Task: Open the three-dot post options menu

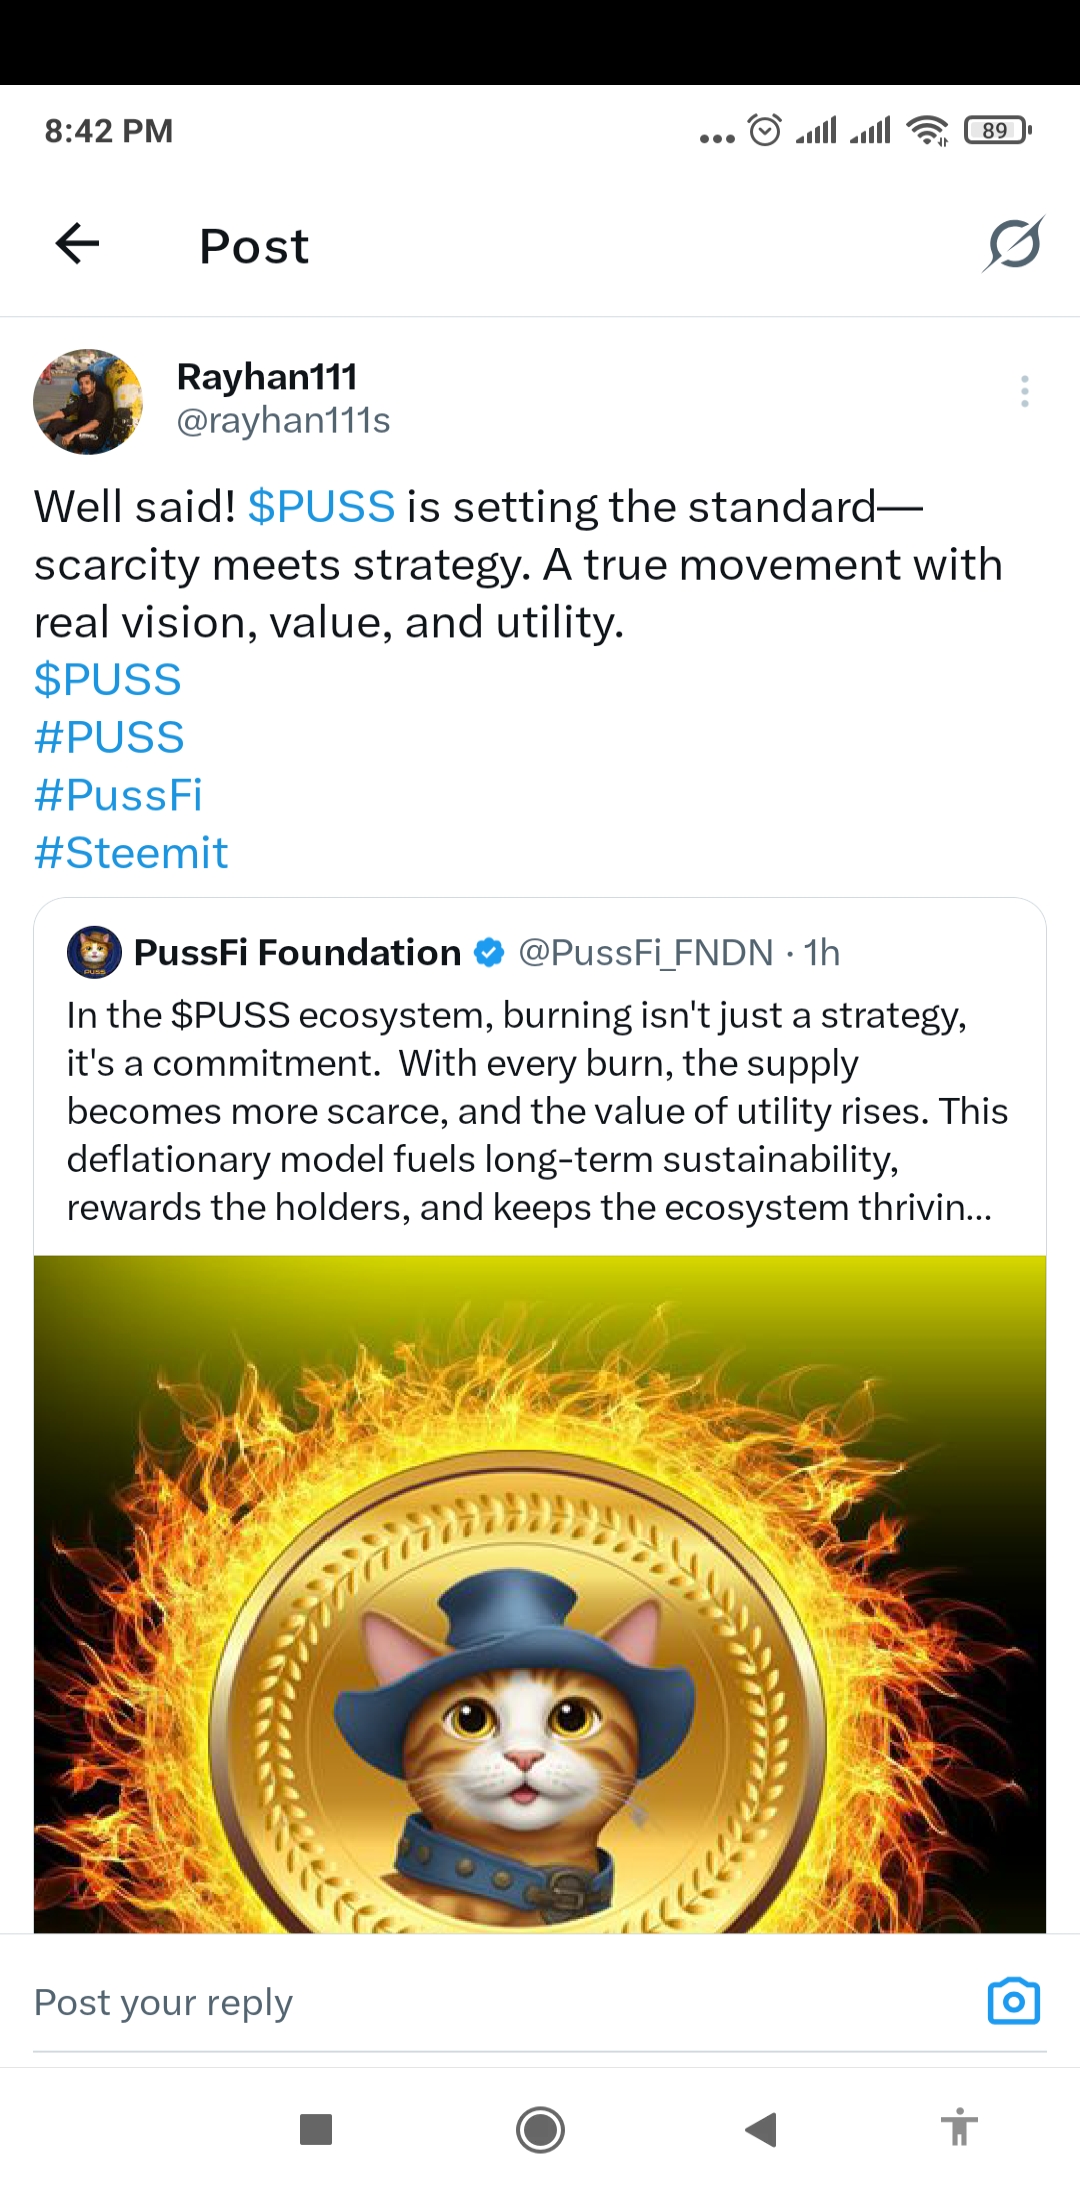Action: pyautogui.click(x=1024, y=391)
